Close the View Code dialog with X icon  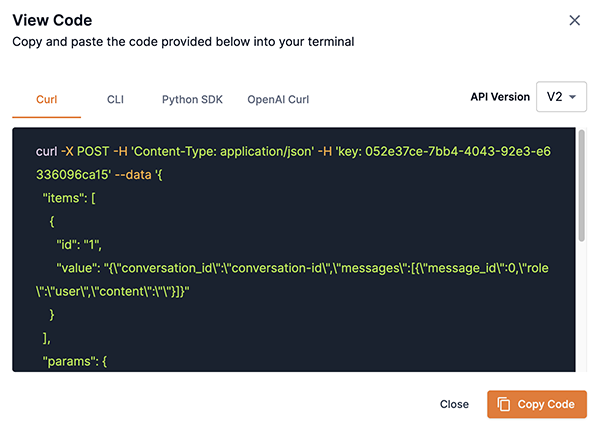tap(574, 20)
